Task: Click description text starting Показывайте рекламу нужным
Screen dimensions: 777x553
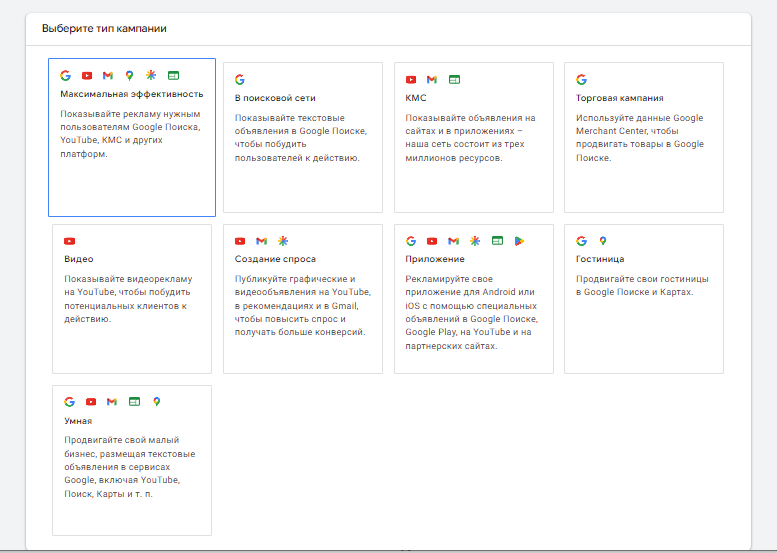Action: pyautogui.click(x=130, y=134)
